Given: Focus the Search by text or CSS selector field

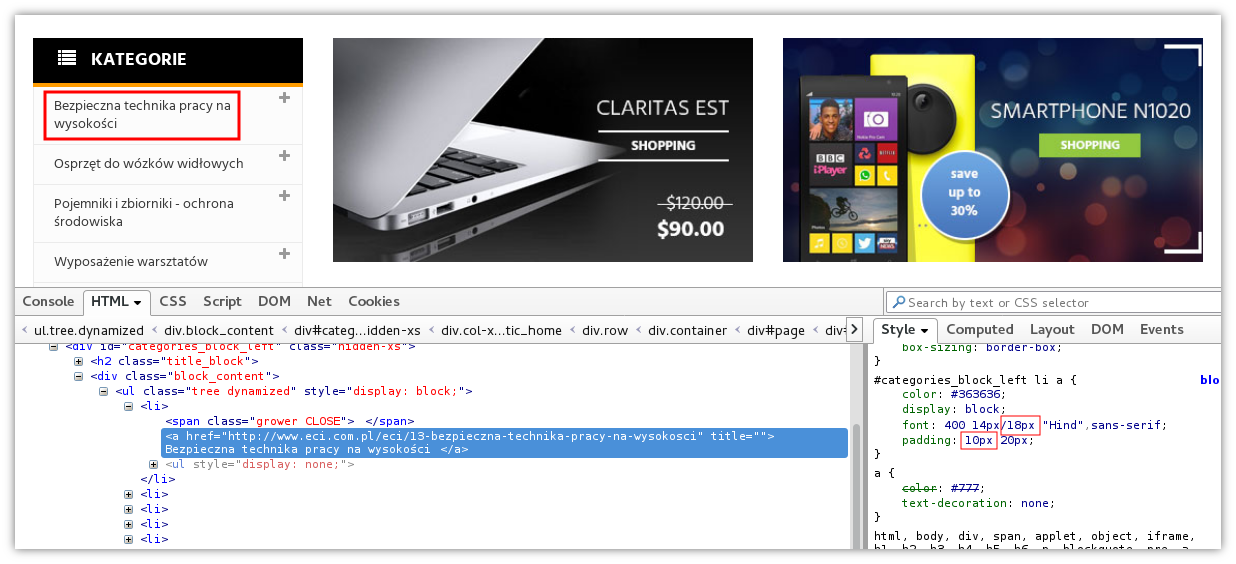Looking at the screenshot, I should click(1054, 302).
